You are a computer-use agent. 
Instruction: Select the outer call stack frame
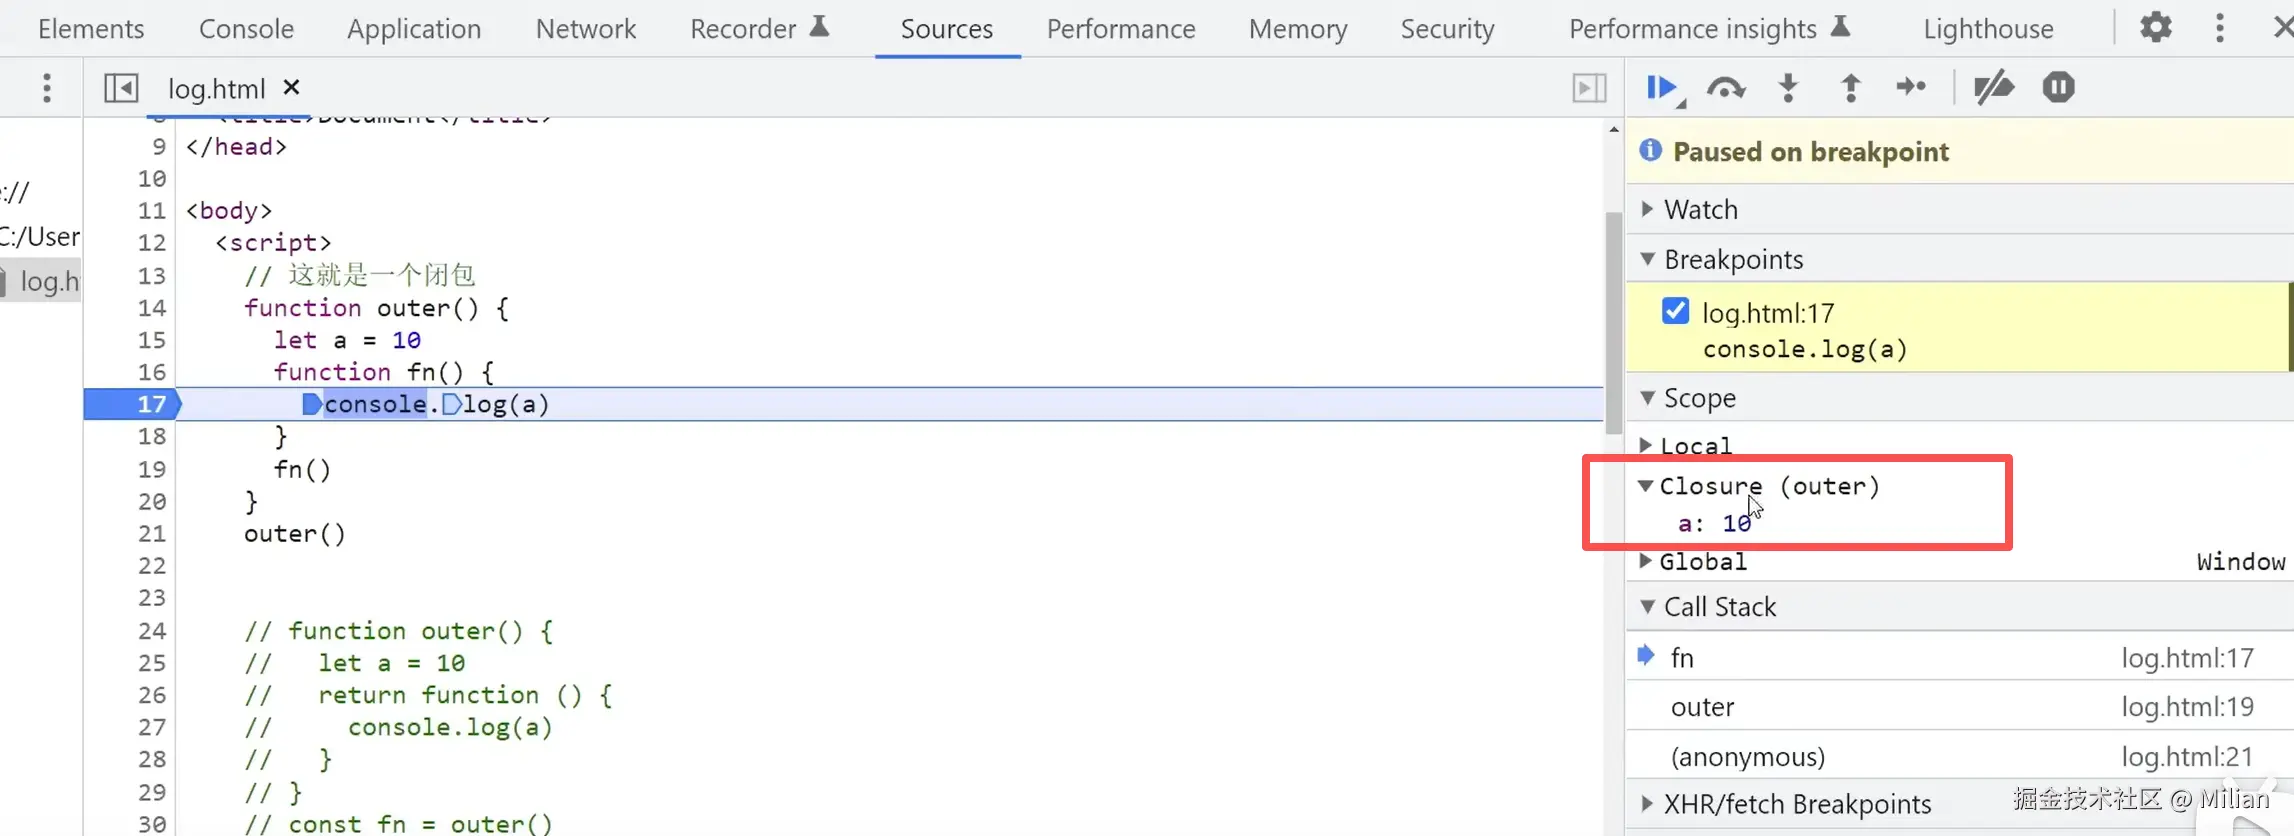pos(1702,707)
